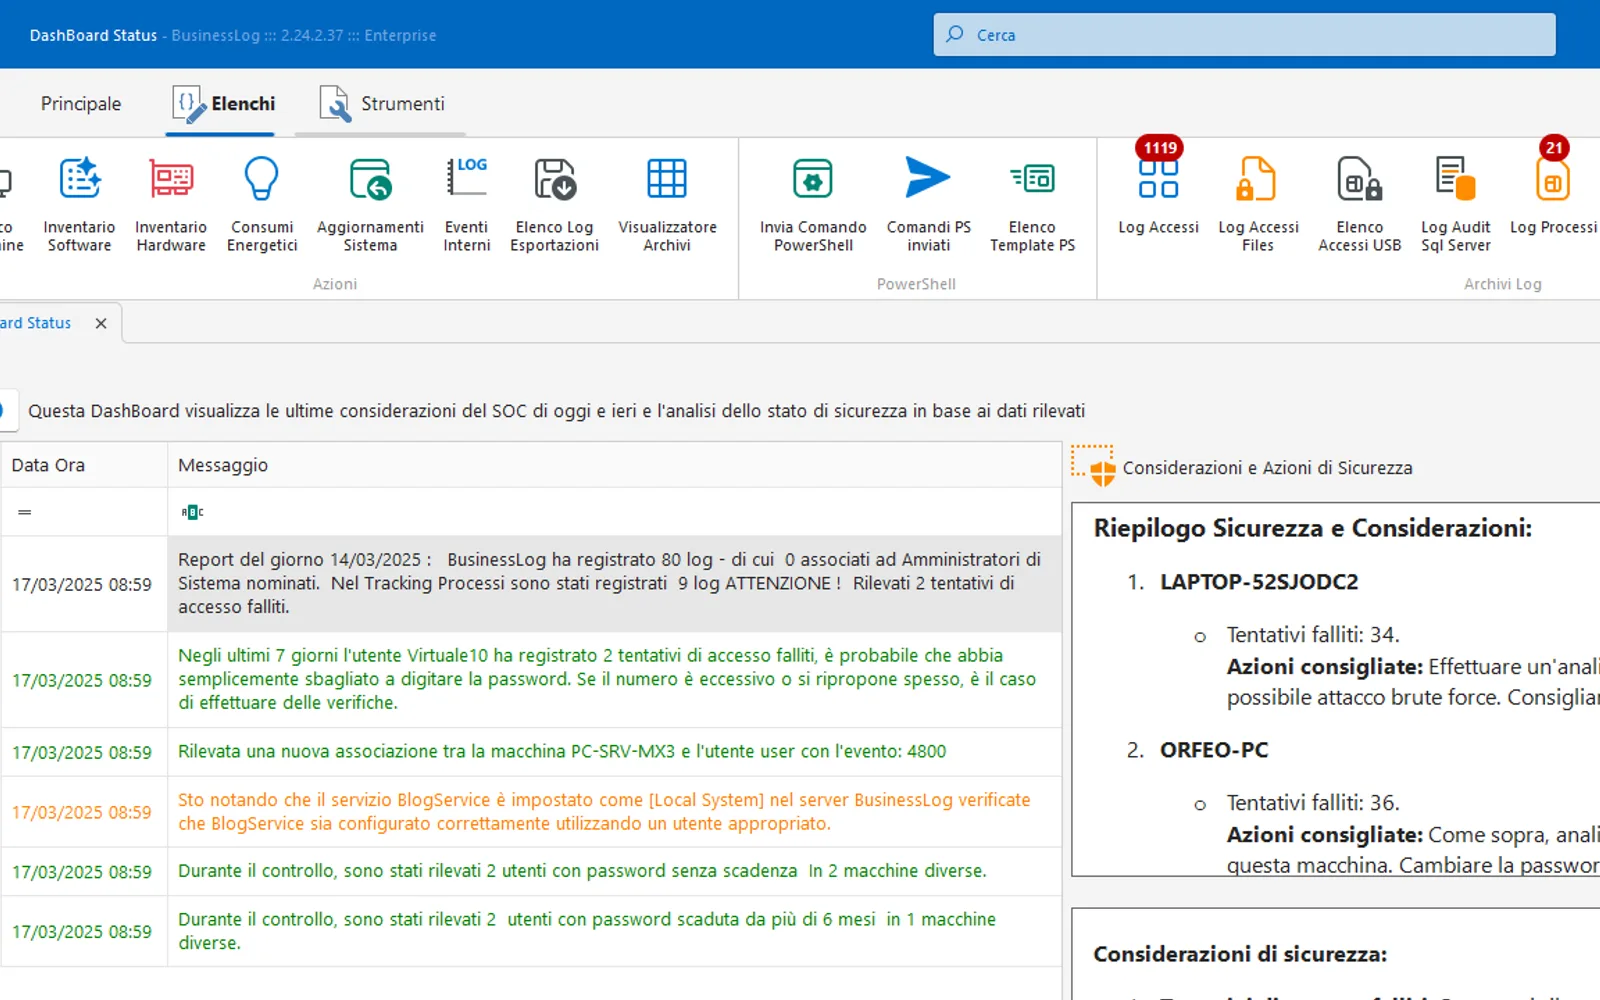Select the Report del giorno 14/03/2025 row

pyautogui.click(x=531, y=584)
